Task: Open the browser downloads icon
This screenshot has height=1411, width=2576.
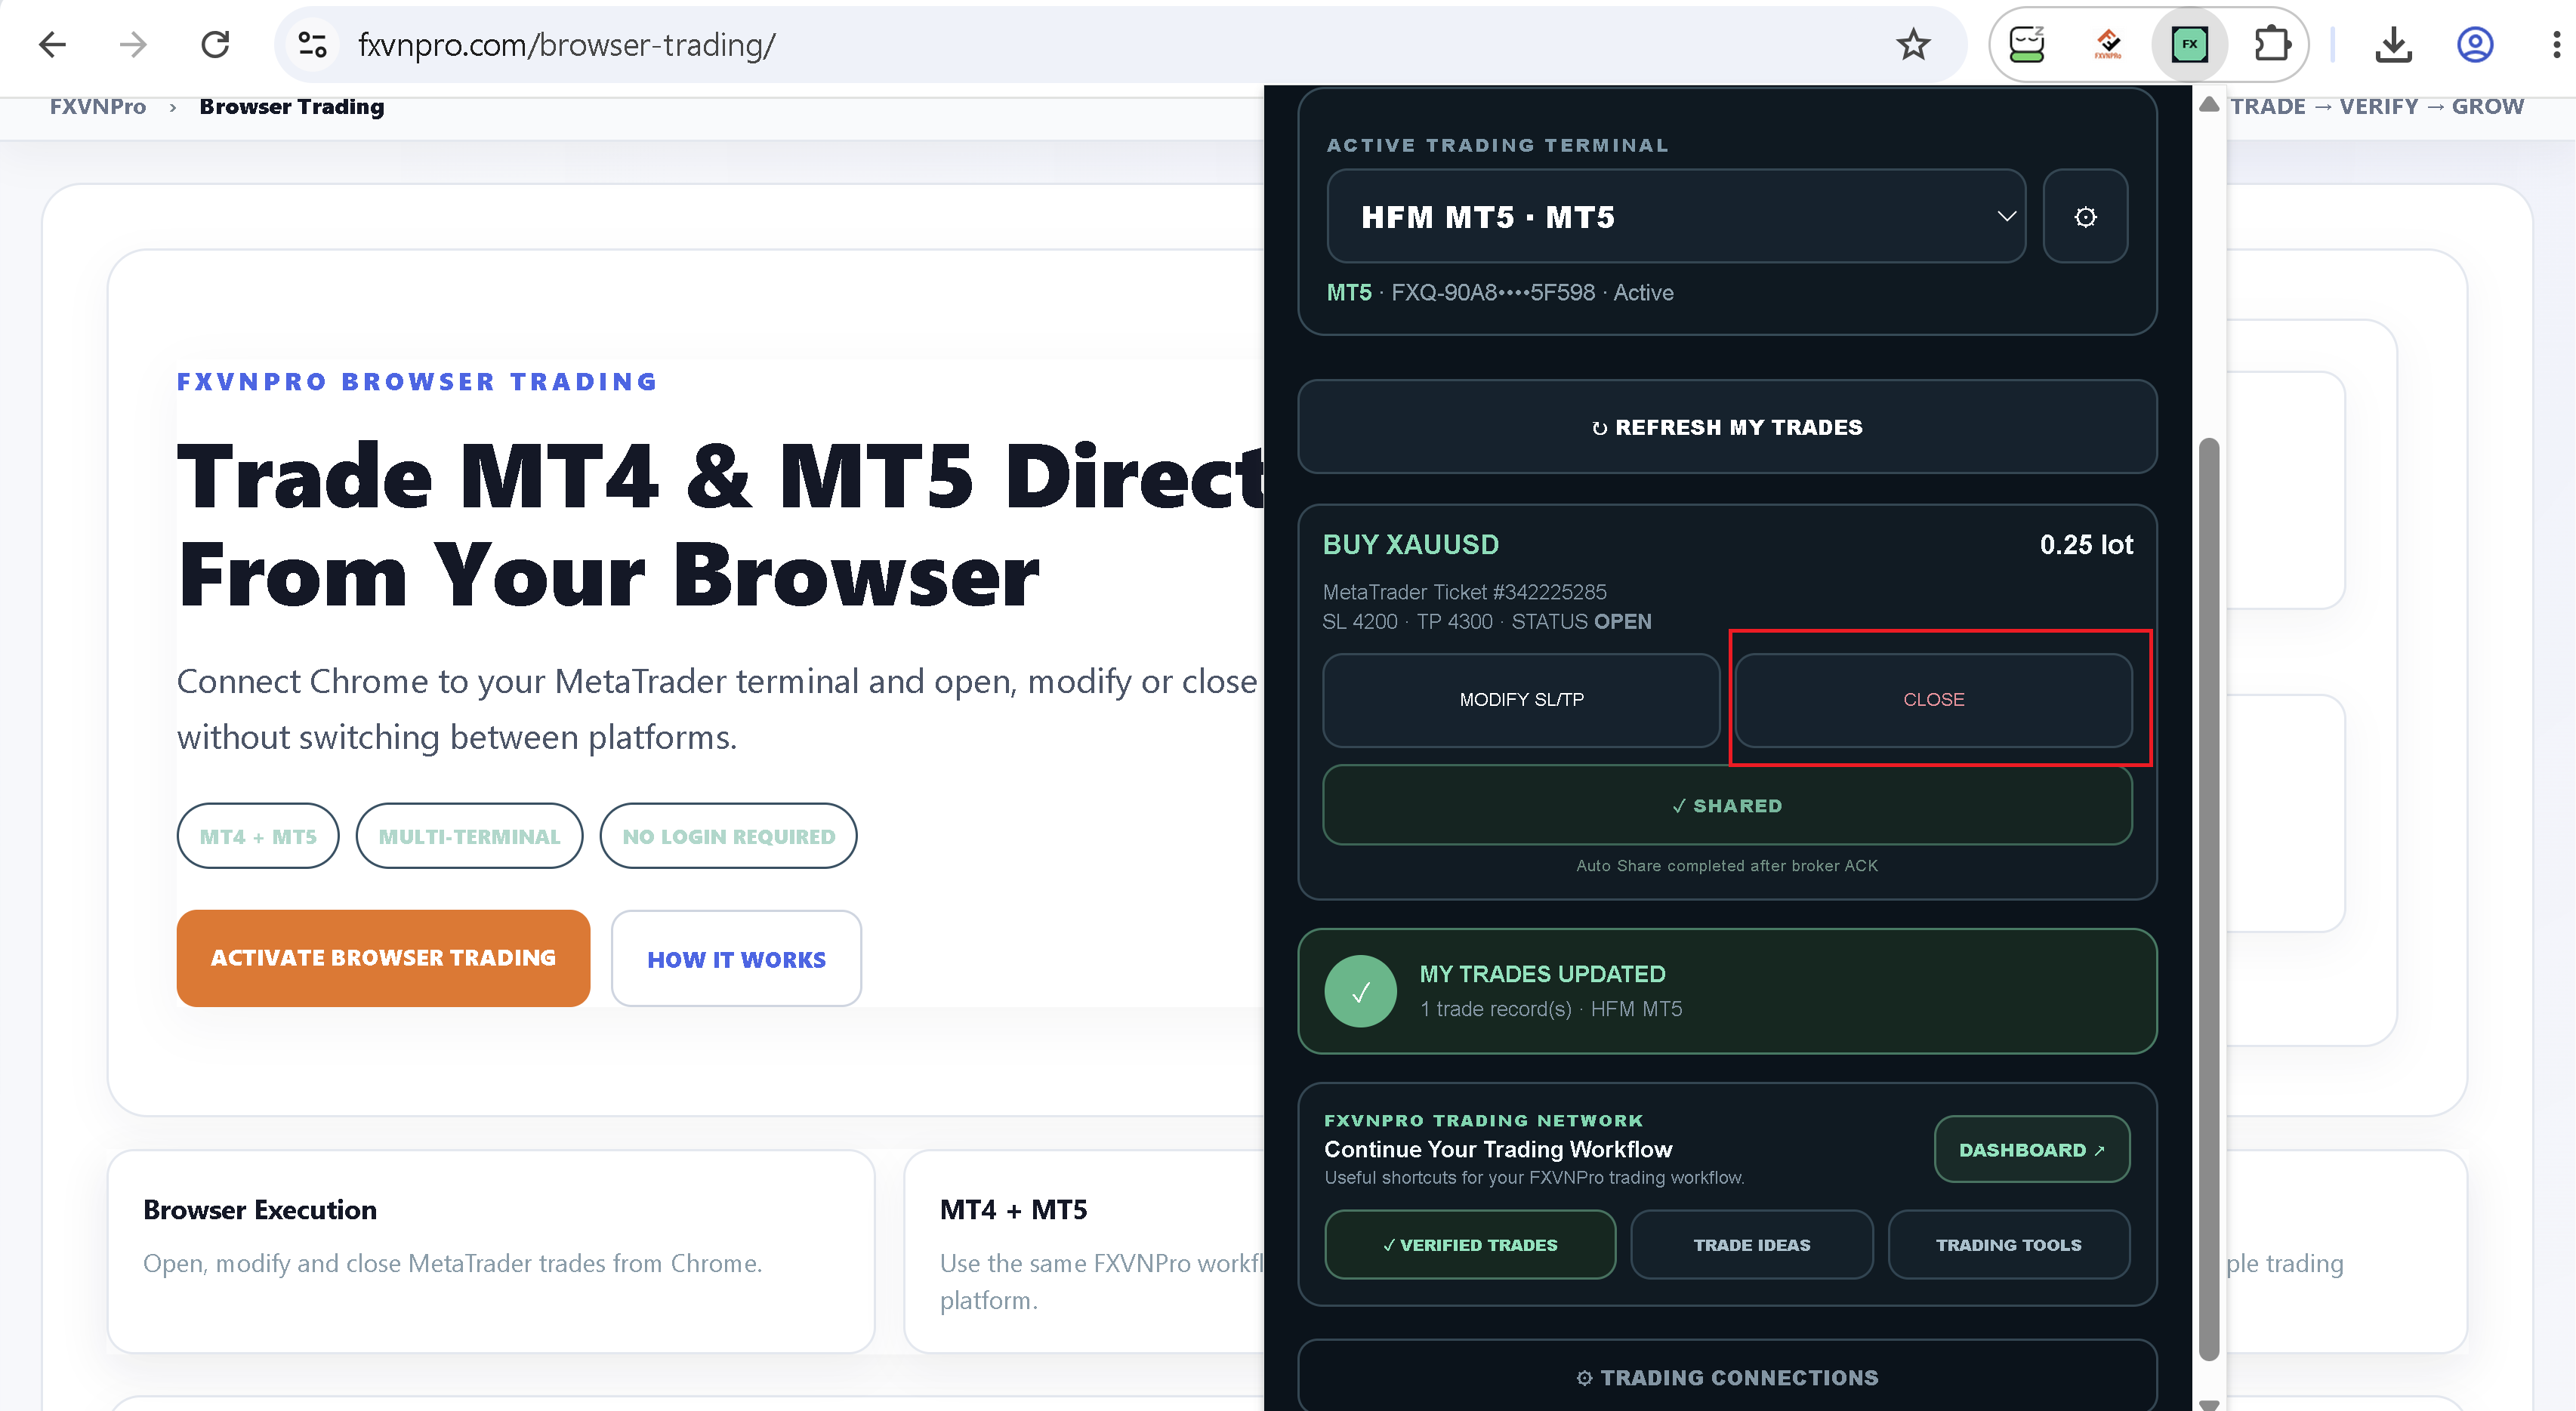Action: click(2393, 45)
